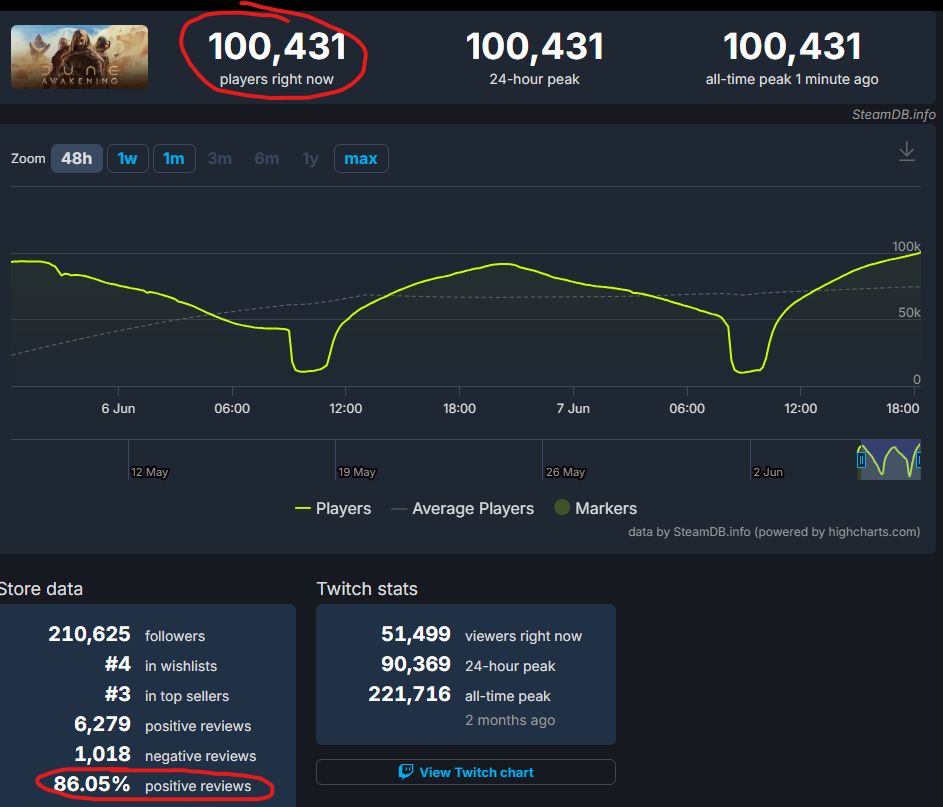
Task: Switch chart zoom to 1m
Action: (x=174, y=159)
